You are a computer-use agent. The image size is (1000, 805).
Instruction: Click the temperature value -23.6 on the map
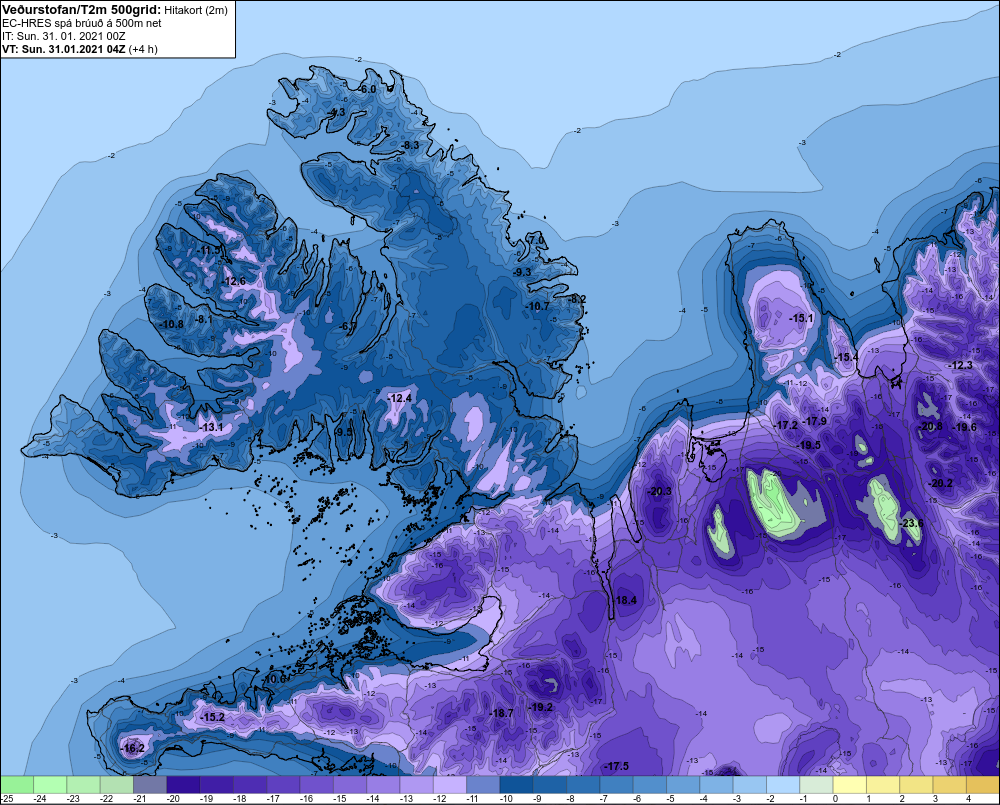(x=911, y=523)
